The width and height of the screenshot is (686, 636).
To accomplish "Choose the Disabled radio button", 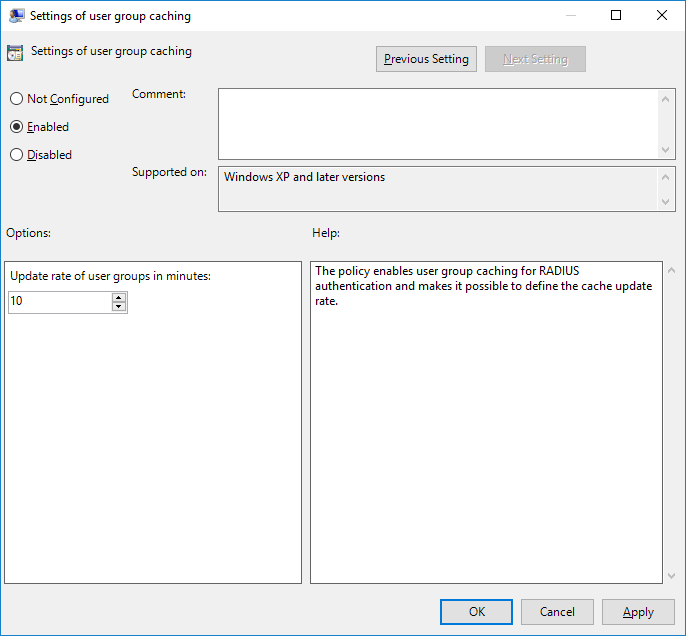I will tap(16, 155).
